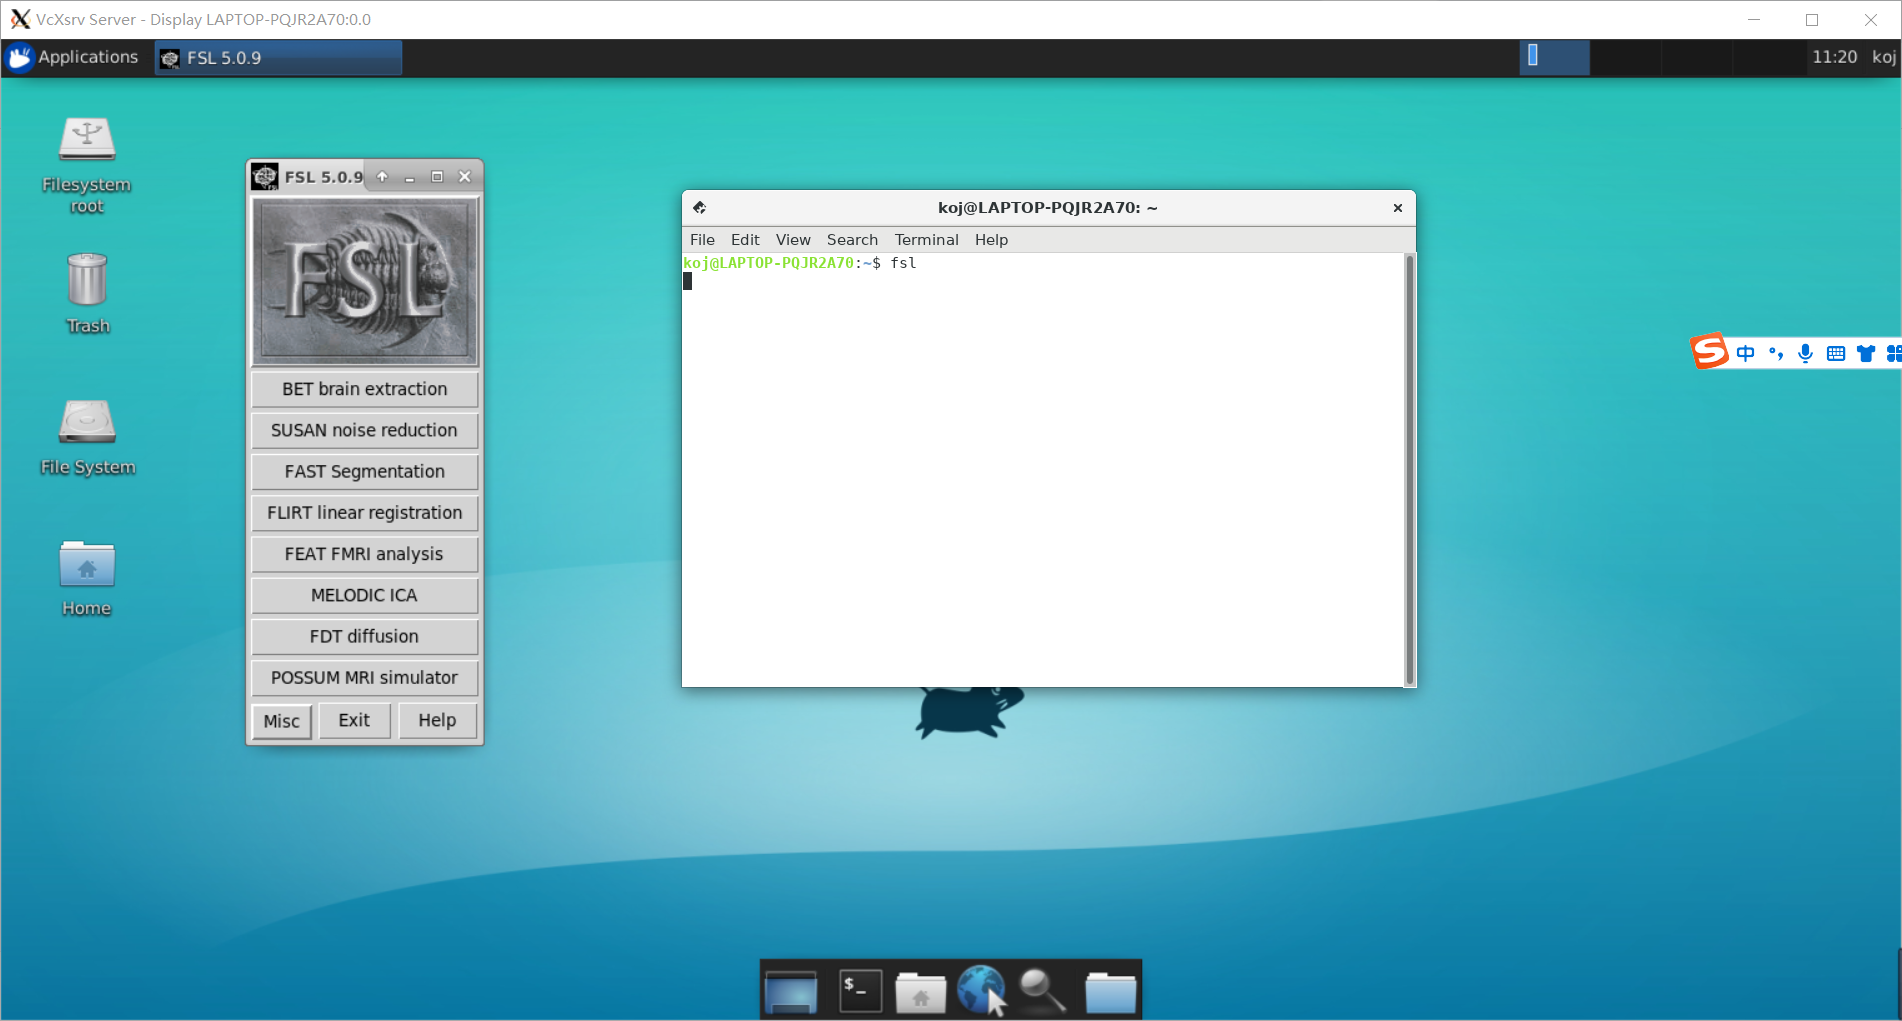1902x1021 pixels.
Task: Open the Misc menu in FSL
Action: [x=281, y=720]
